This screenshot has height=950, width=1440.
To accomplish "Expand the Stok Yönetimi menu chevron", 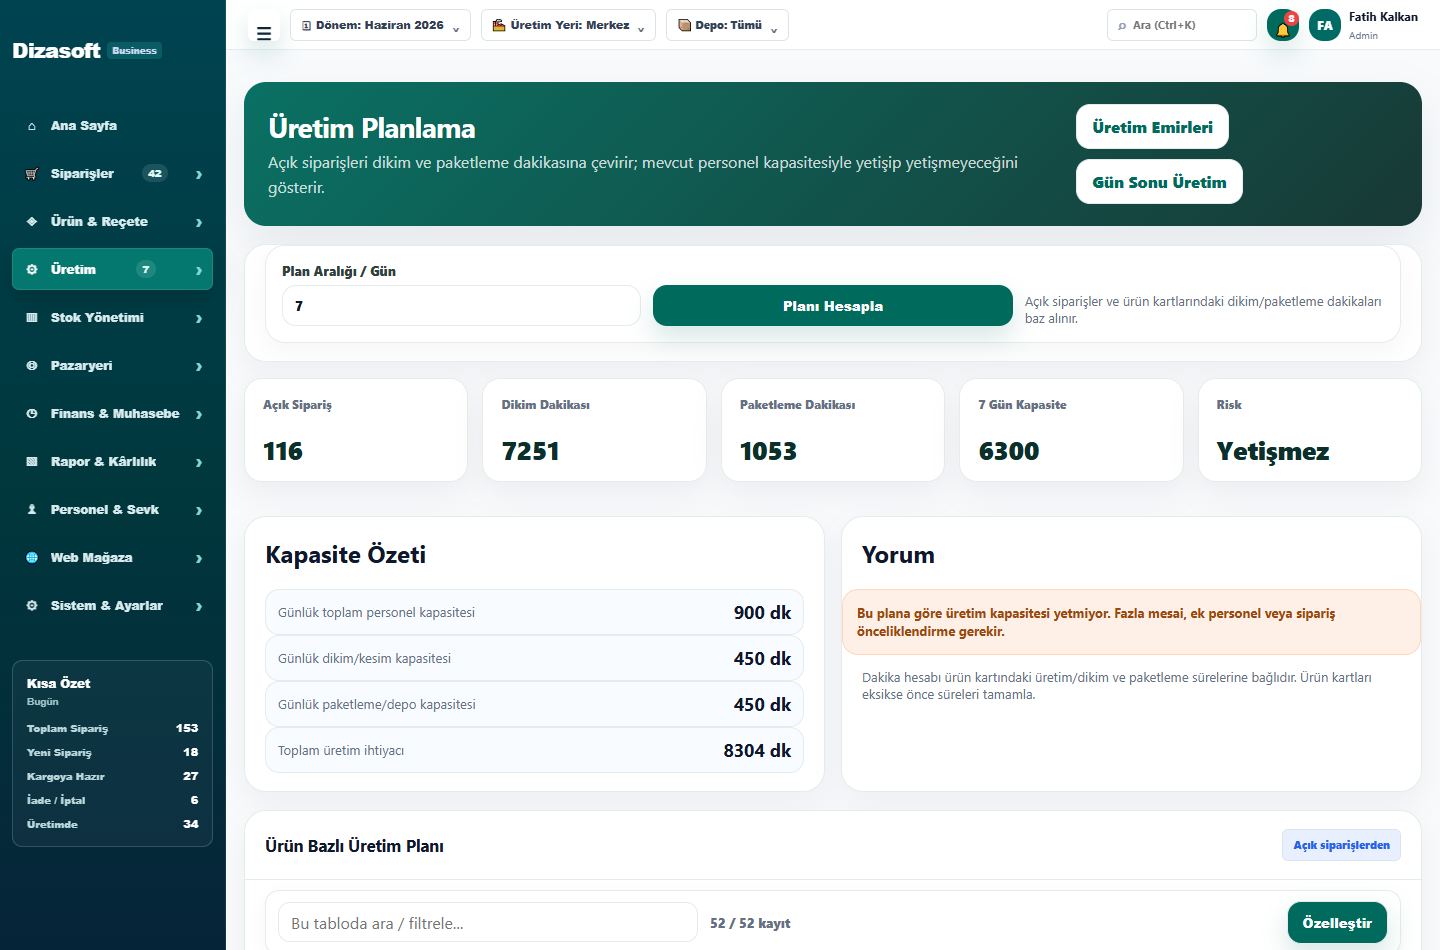I will pos(199,318).
